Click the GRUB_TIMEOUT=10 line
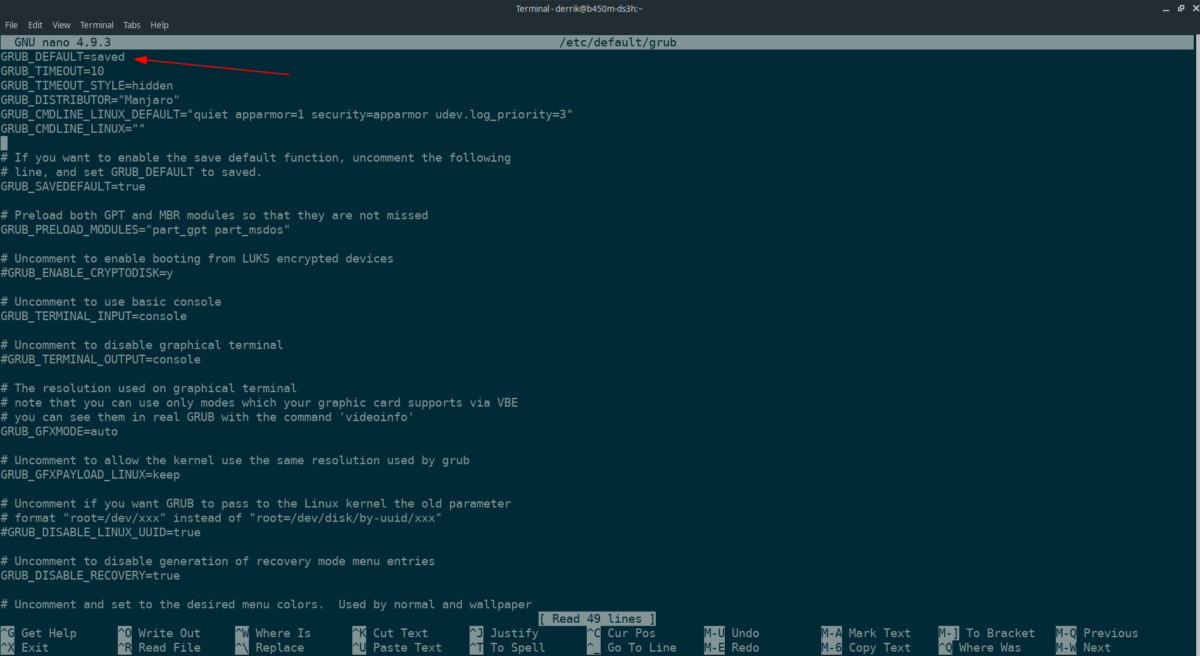Screen dimensions: 1200x656 52,72
